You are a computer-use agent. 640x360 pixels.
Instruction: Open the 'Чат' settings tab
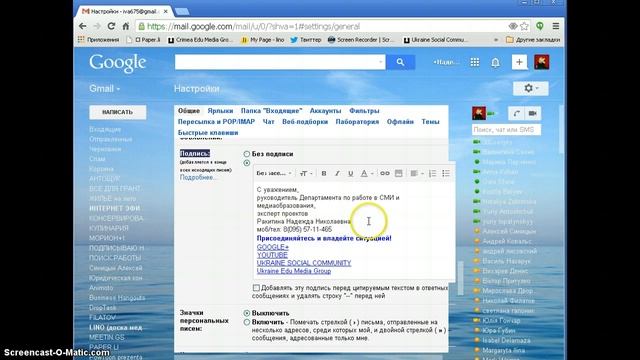click(269, 122)
